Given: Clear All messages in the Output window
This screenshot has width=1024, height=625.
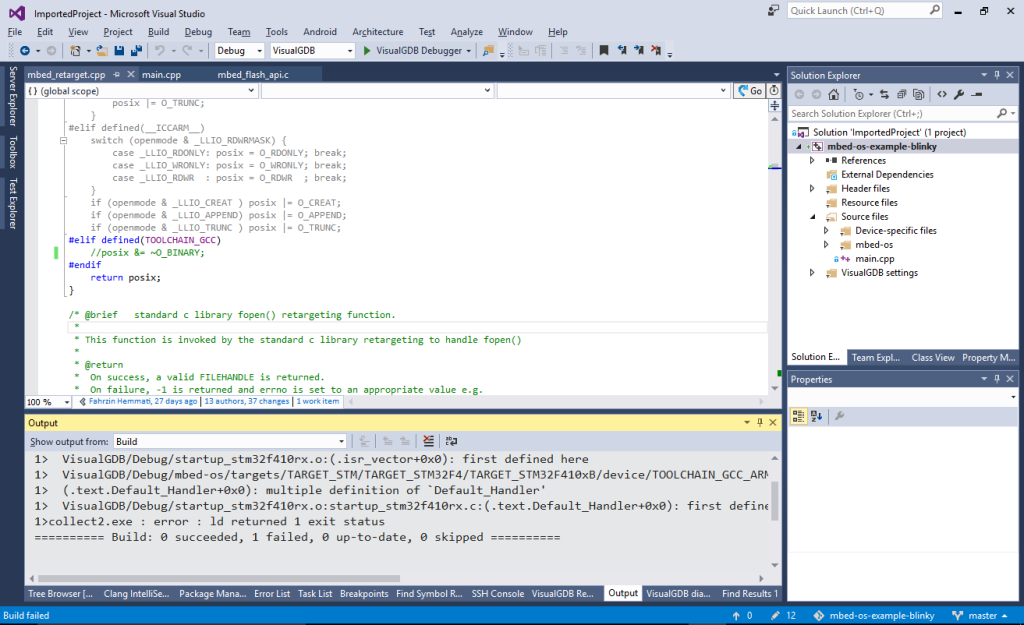Looking at the screenshot, I should [428, 440].
